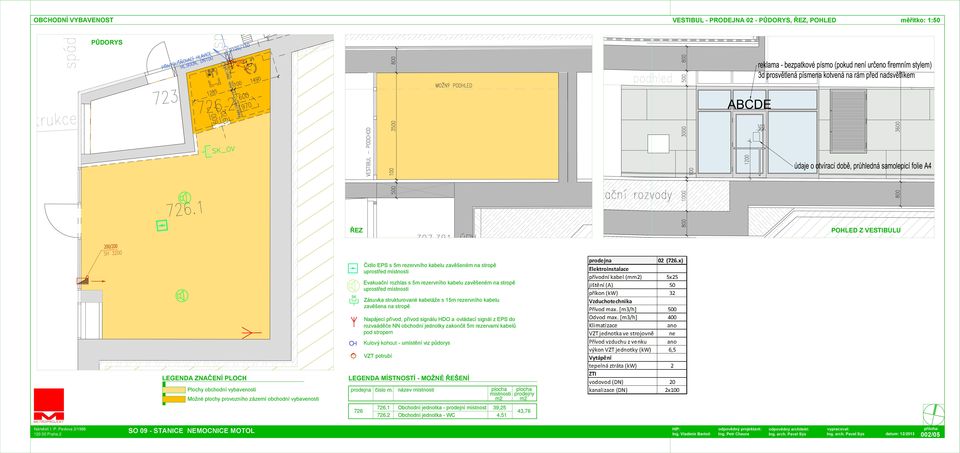
Task: Click the 'výkon VZT jednotky (kW)' row
Action: [x=637, y=349]
